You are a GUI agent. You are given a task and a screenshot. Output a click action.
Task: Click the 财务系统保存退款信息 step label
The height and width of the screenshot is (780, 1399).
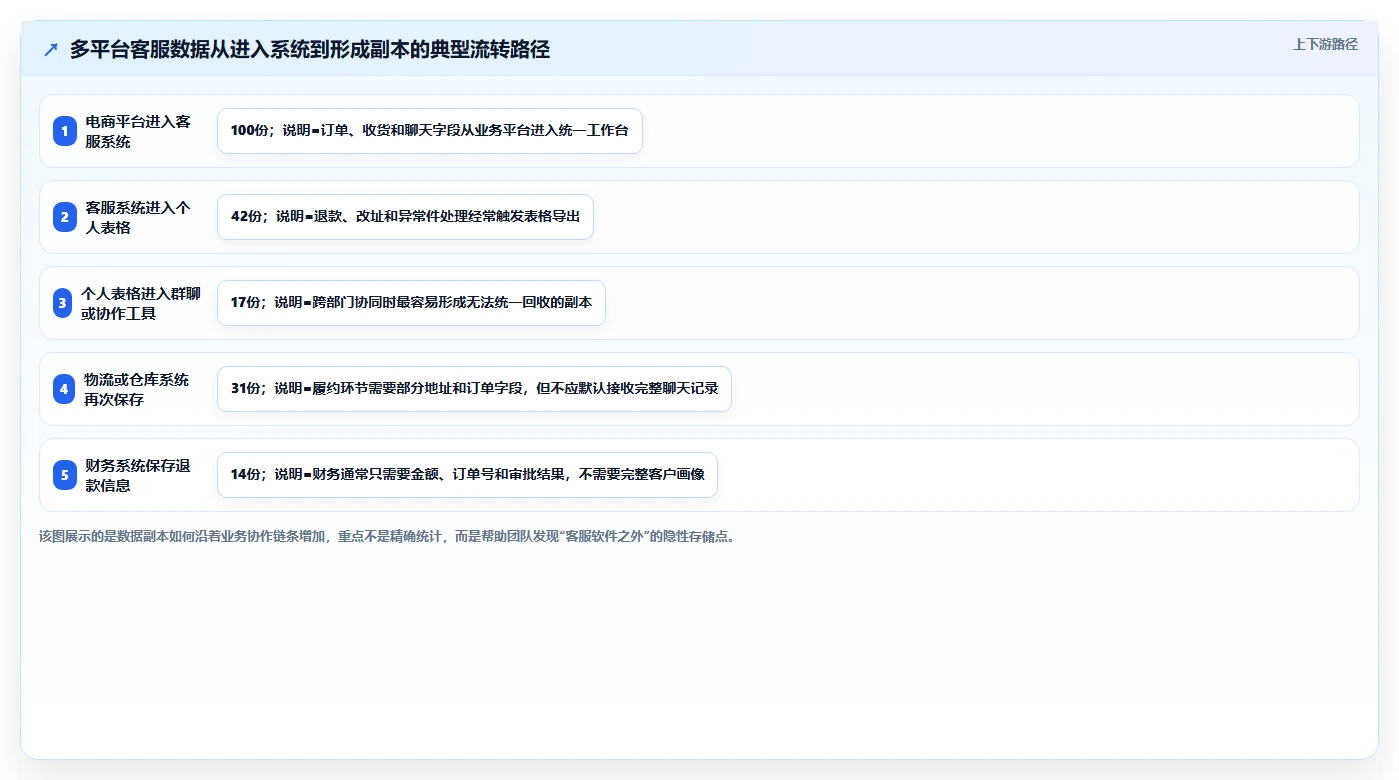pyautogui.click(x=138, y=475)
